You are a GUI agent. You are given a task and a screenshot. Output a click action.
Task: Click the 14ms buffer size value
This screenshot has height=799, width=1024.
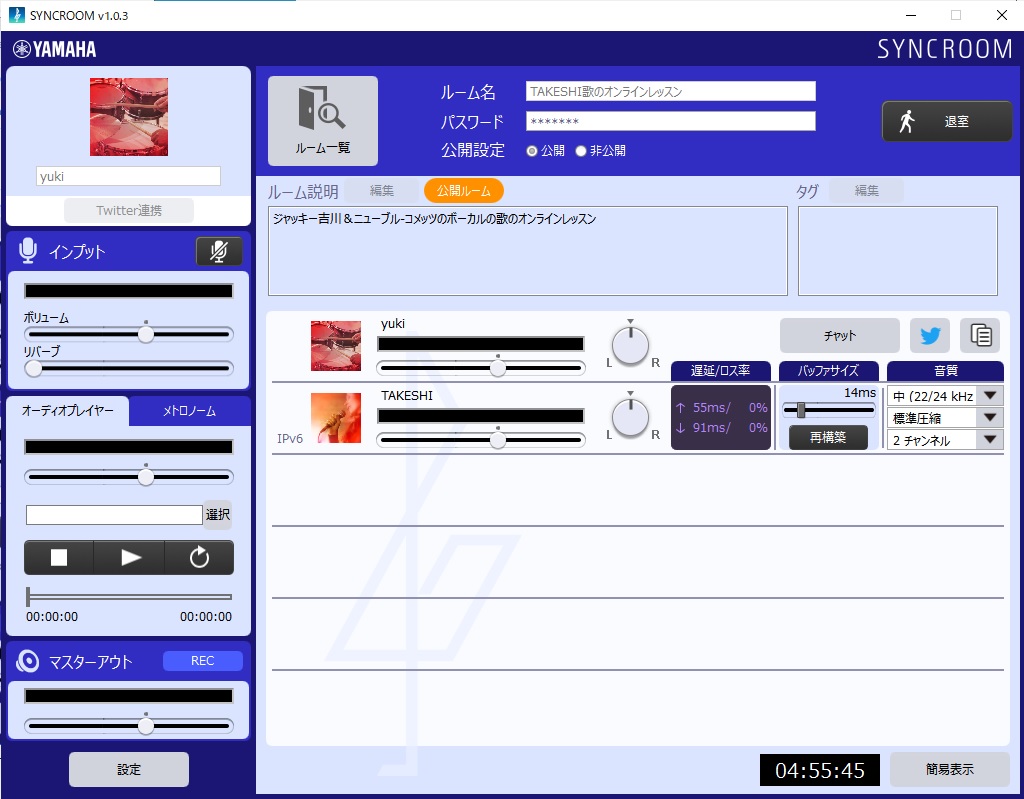click(x=859, y=393)
